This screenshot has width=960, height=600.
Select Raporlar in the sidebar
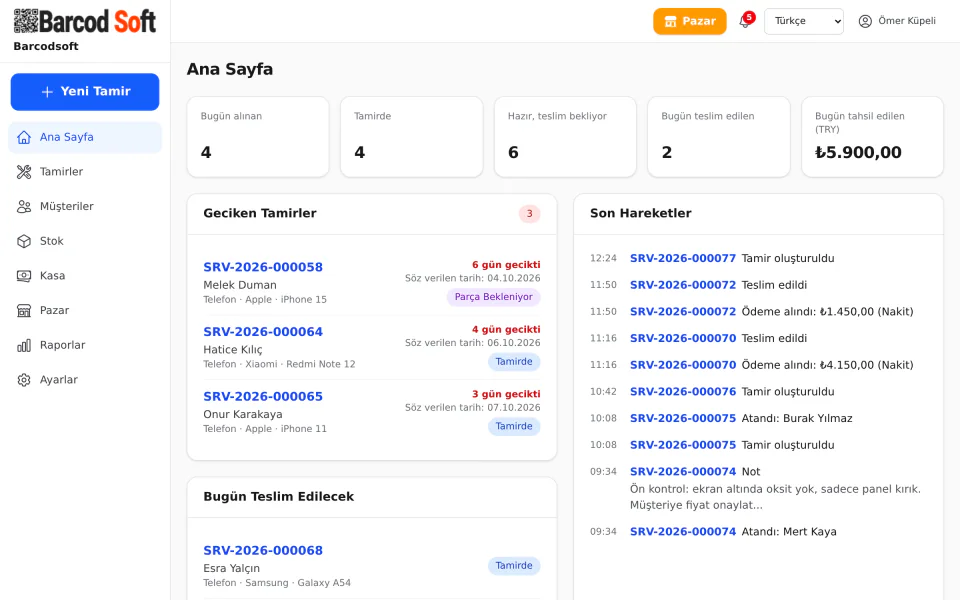[x=85, y=345]
